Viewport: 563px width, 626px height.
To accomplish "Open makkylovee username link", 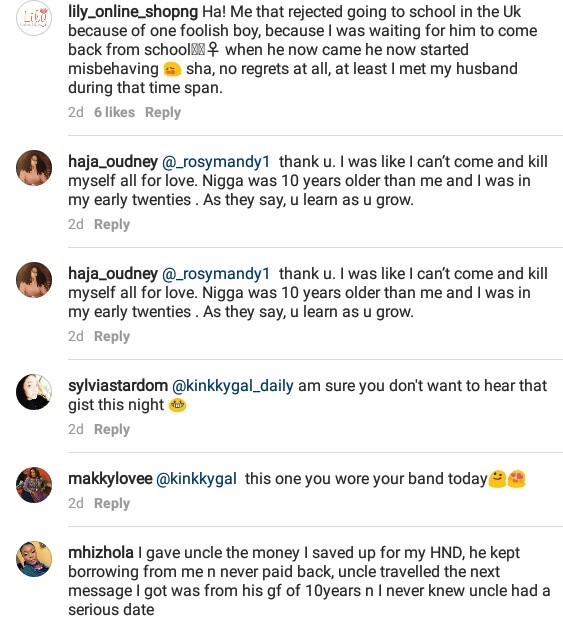I will (110, 479).
